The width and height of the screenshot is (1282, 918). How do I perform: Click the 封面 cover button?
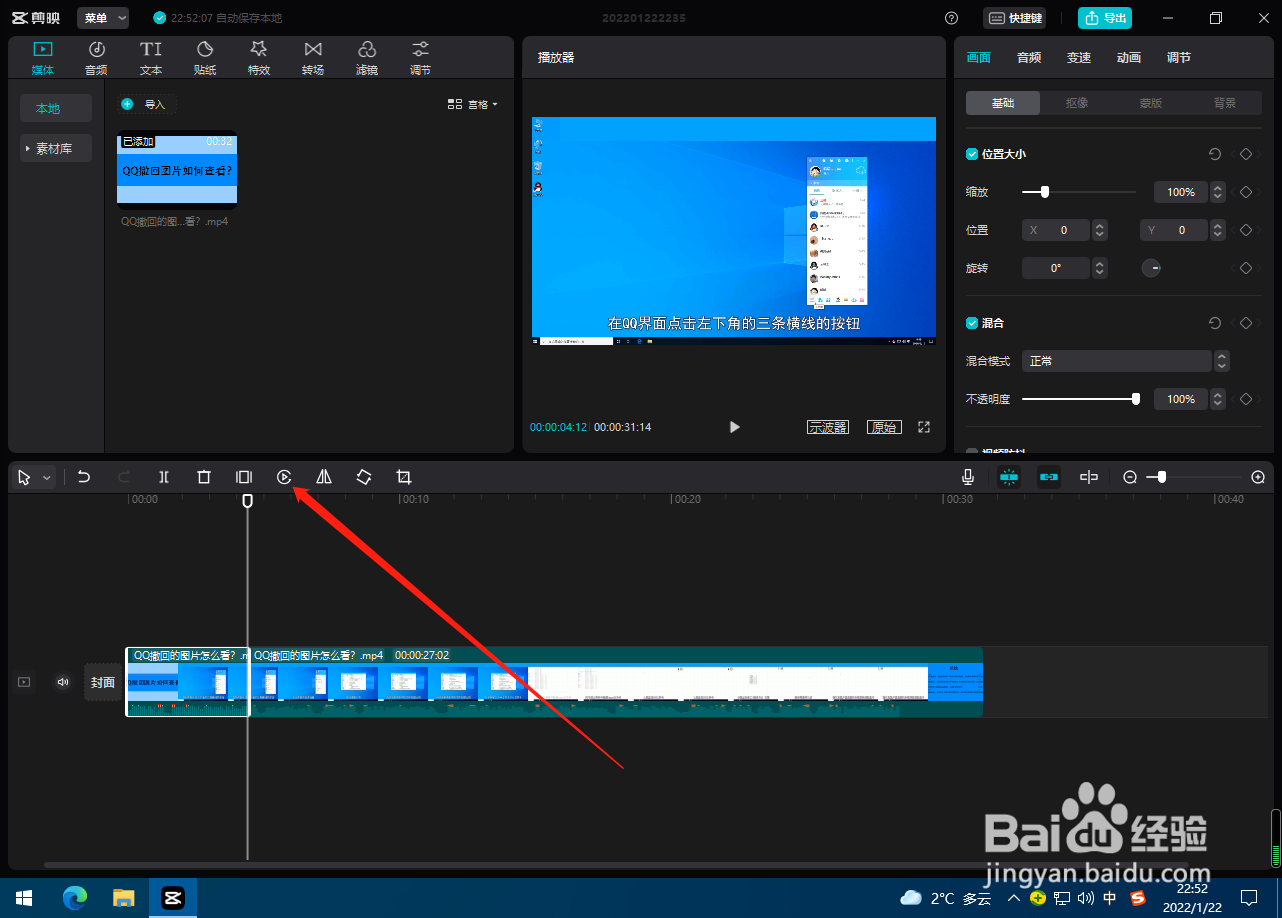tap(103, 682)
